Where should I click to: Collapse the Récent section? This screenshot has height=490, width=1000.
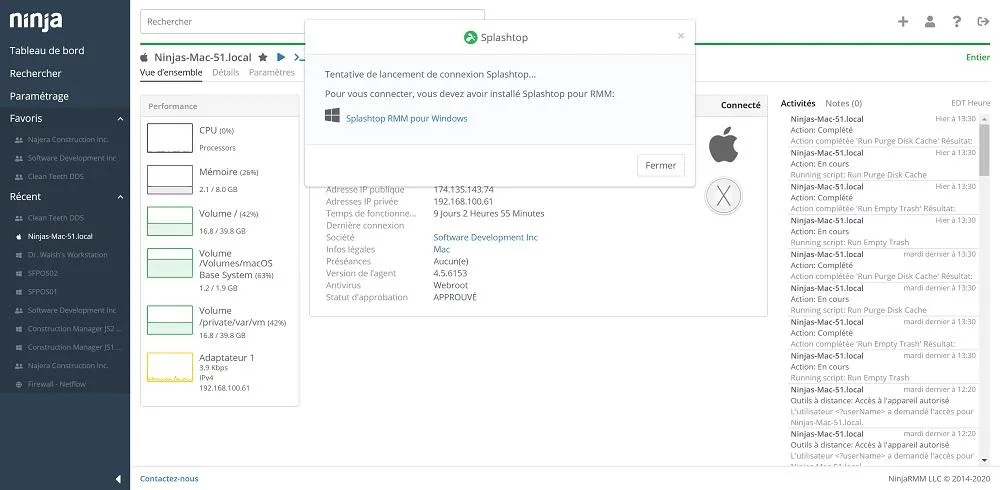pyautogui.click(x=121, y=197)
